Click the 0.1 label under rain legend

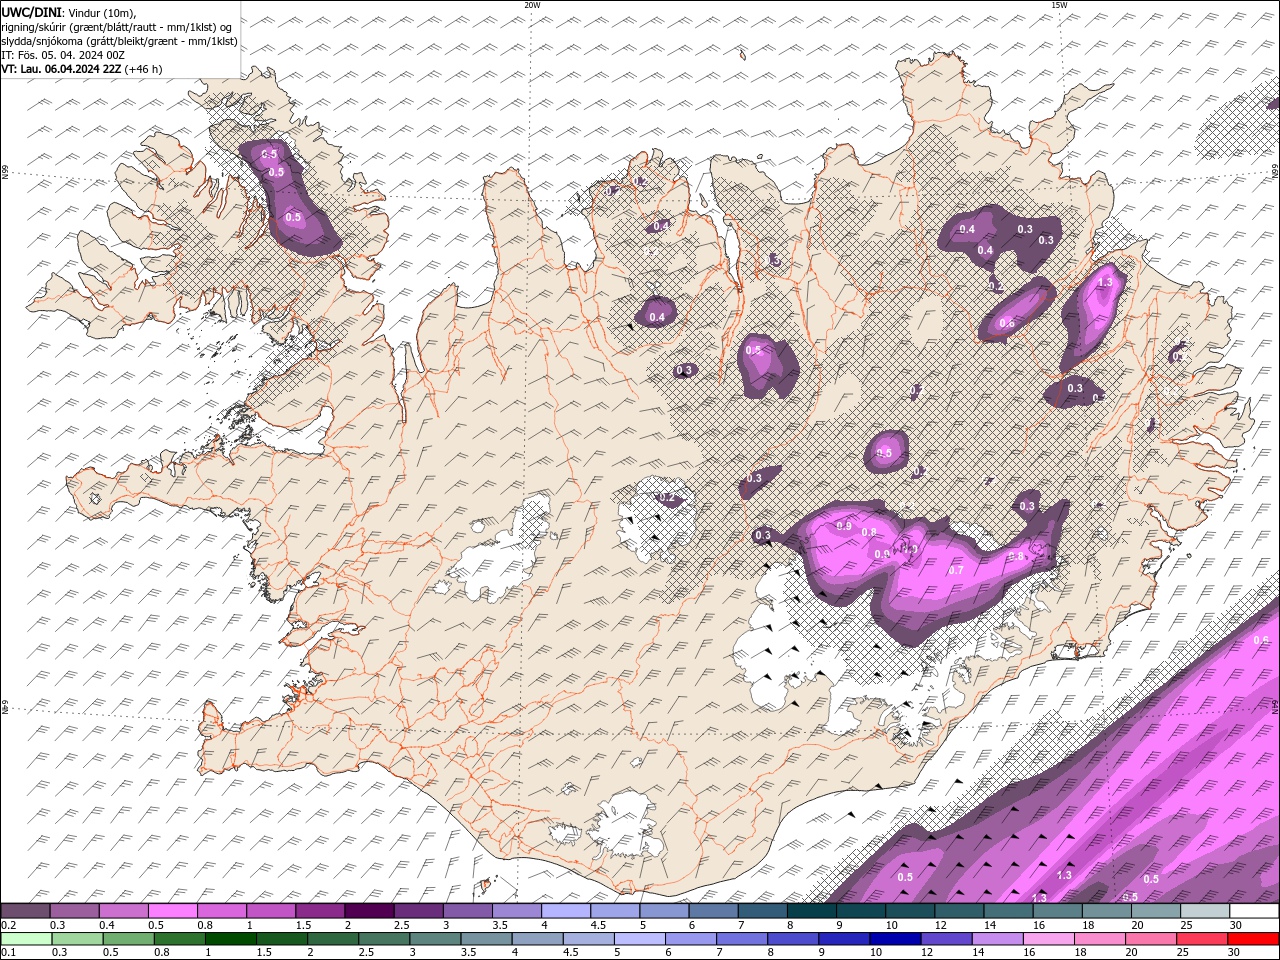point(7,953)
